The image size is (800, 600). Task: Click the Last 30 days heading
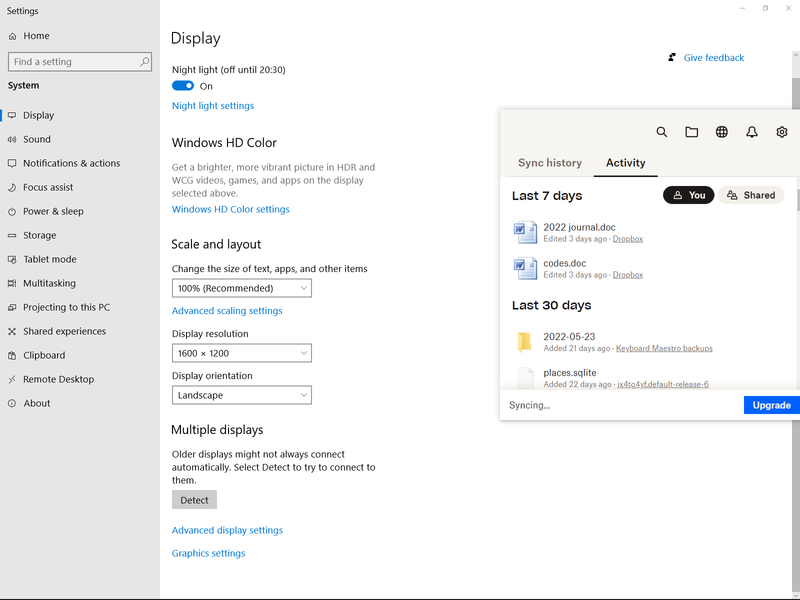pos(552,305)
